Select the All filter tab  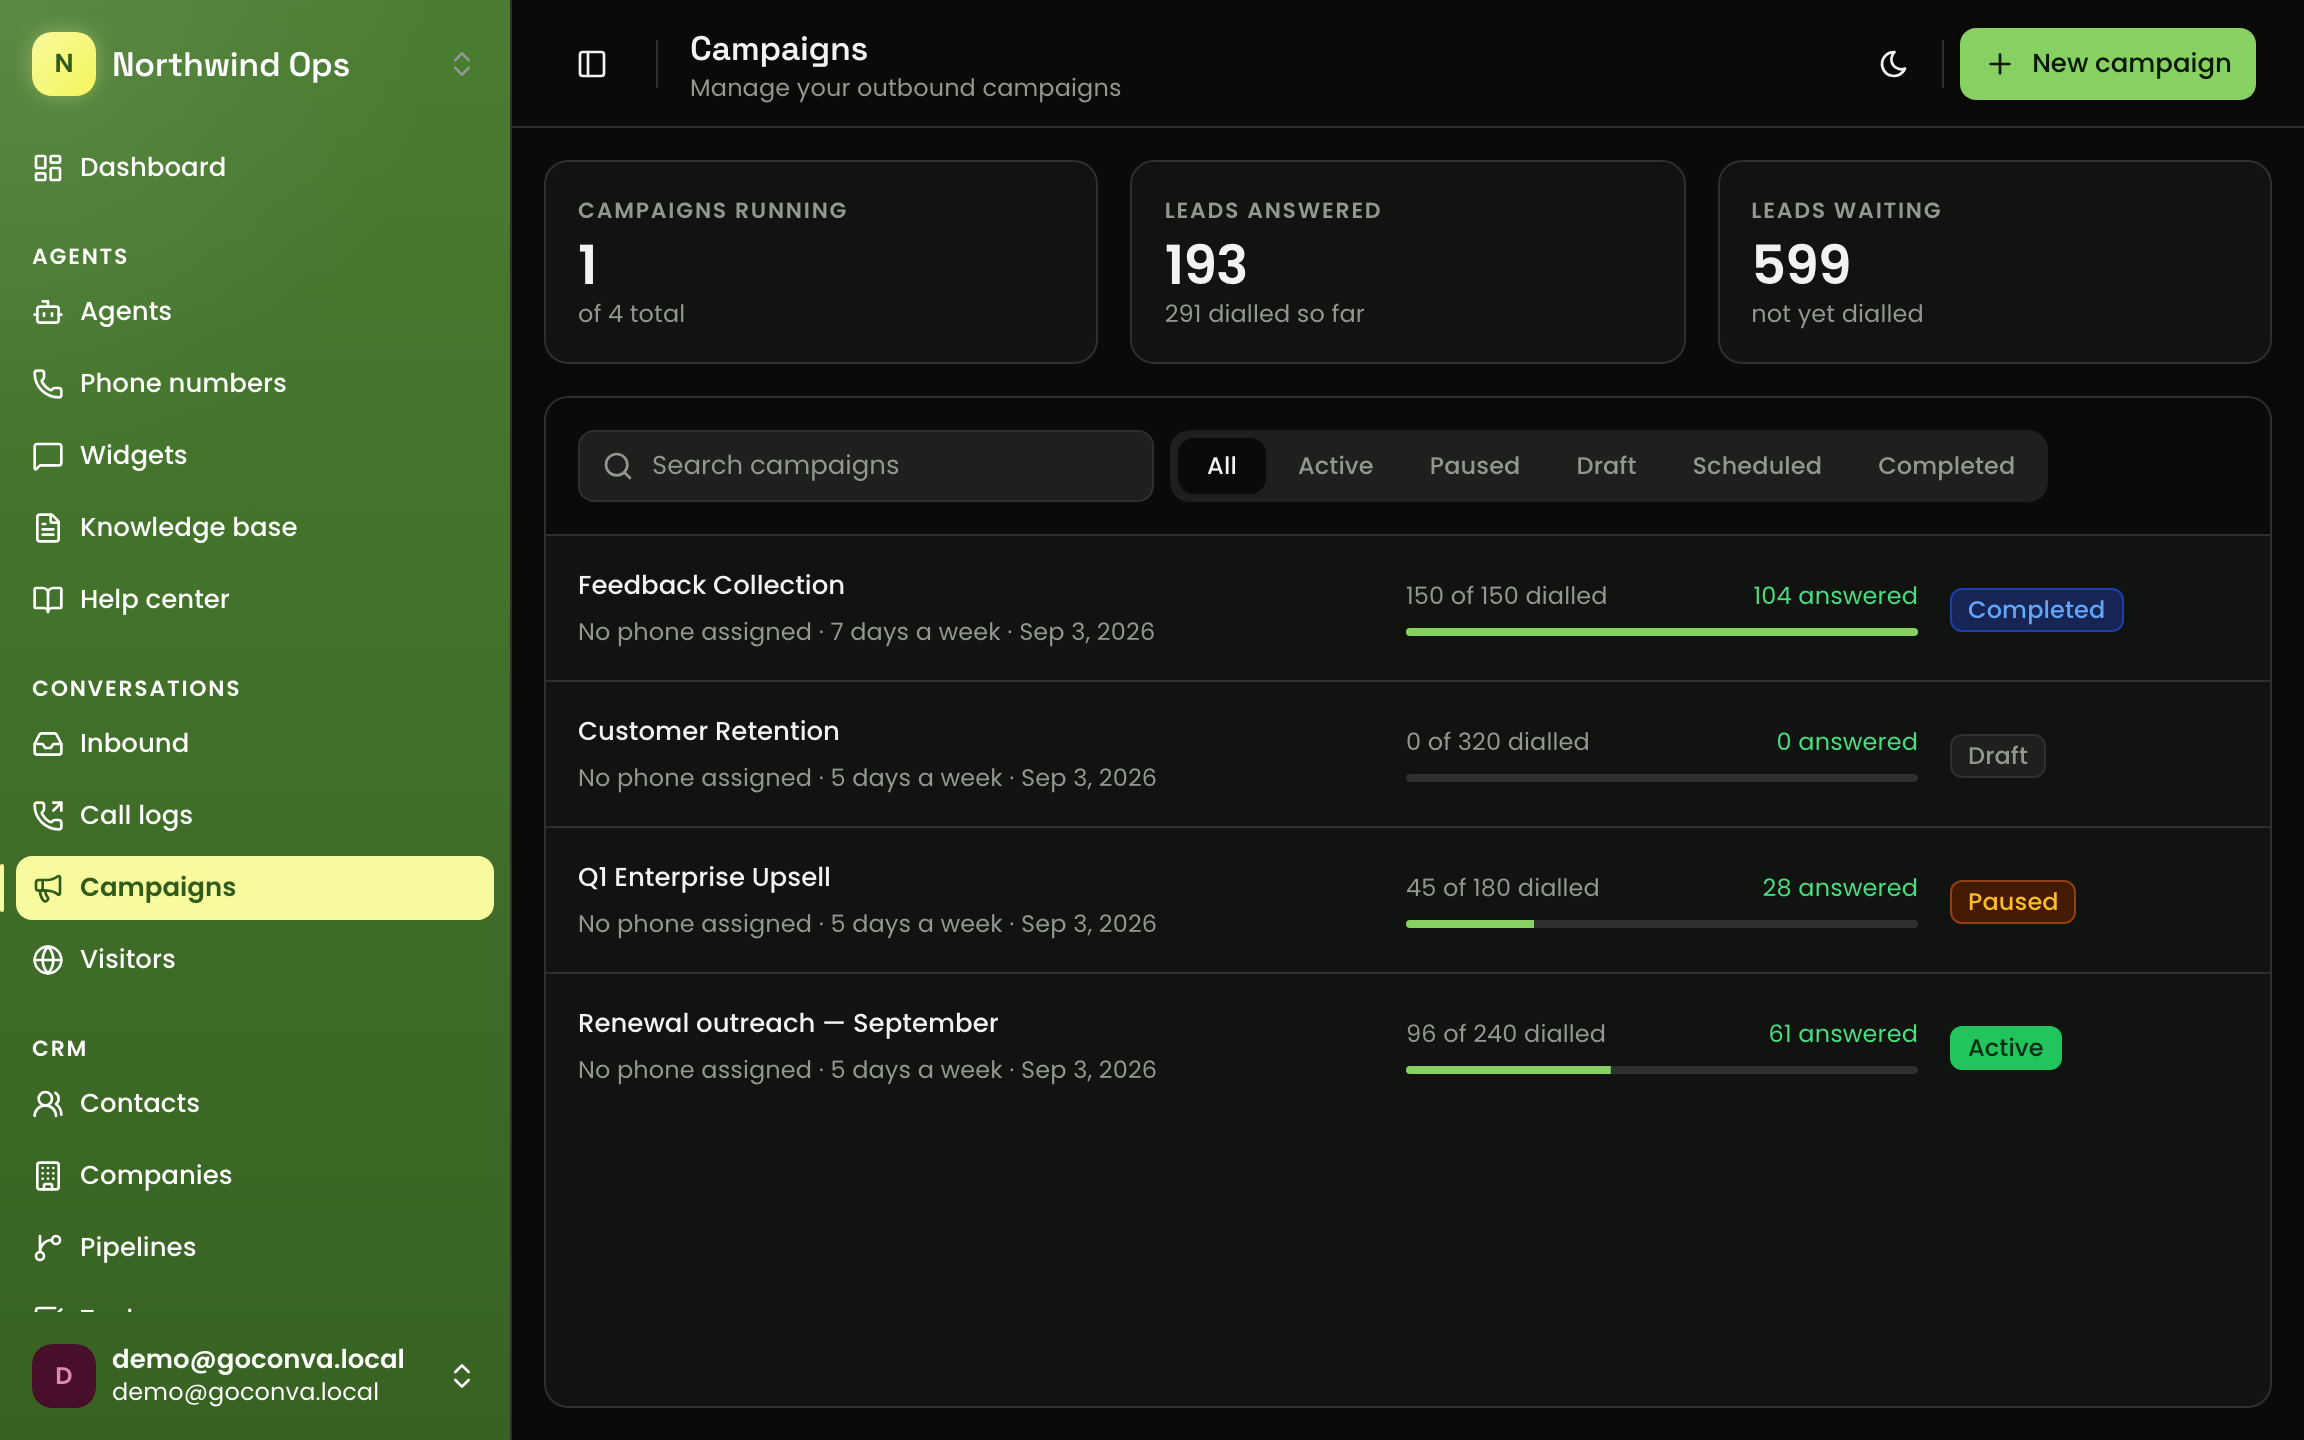1222,466
